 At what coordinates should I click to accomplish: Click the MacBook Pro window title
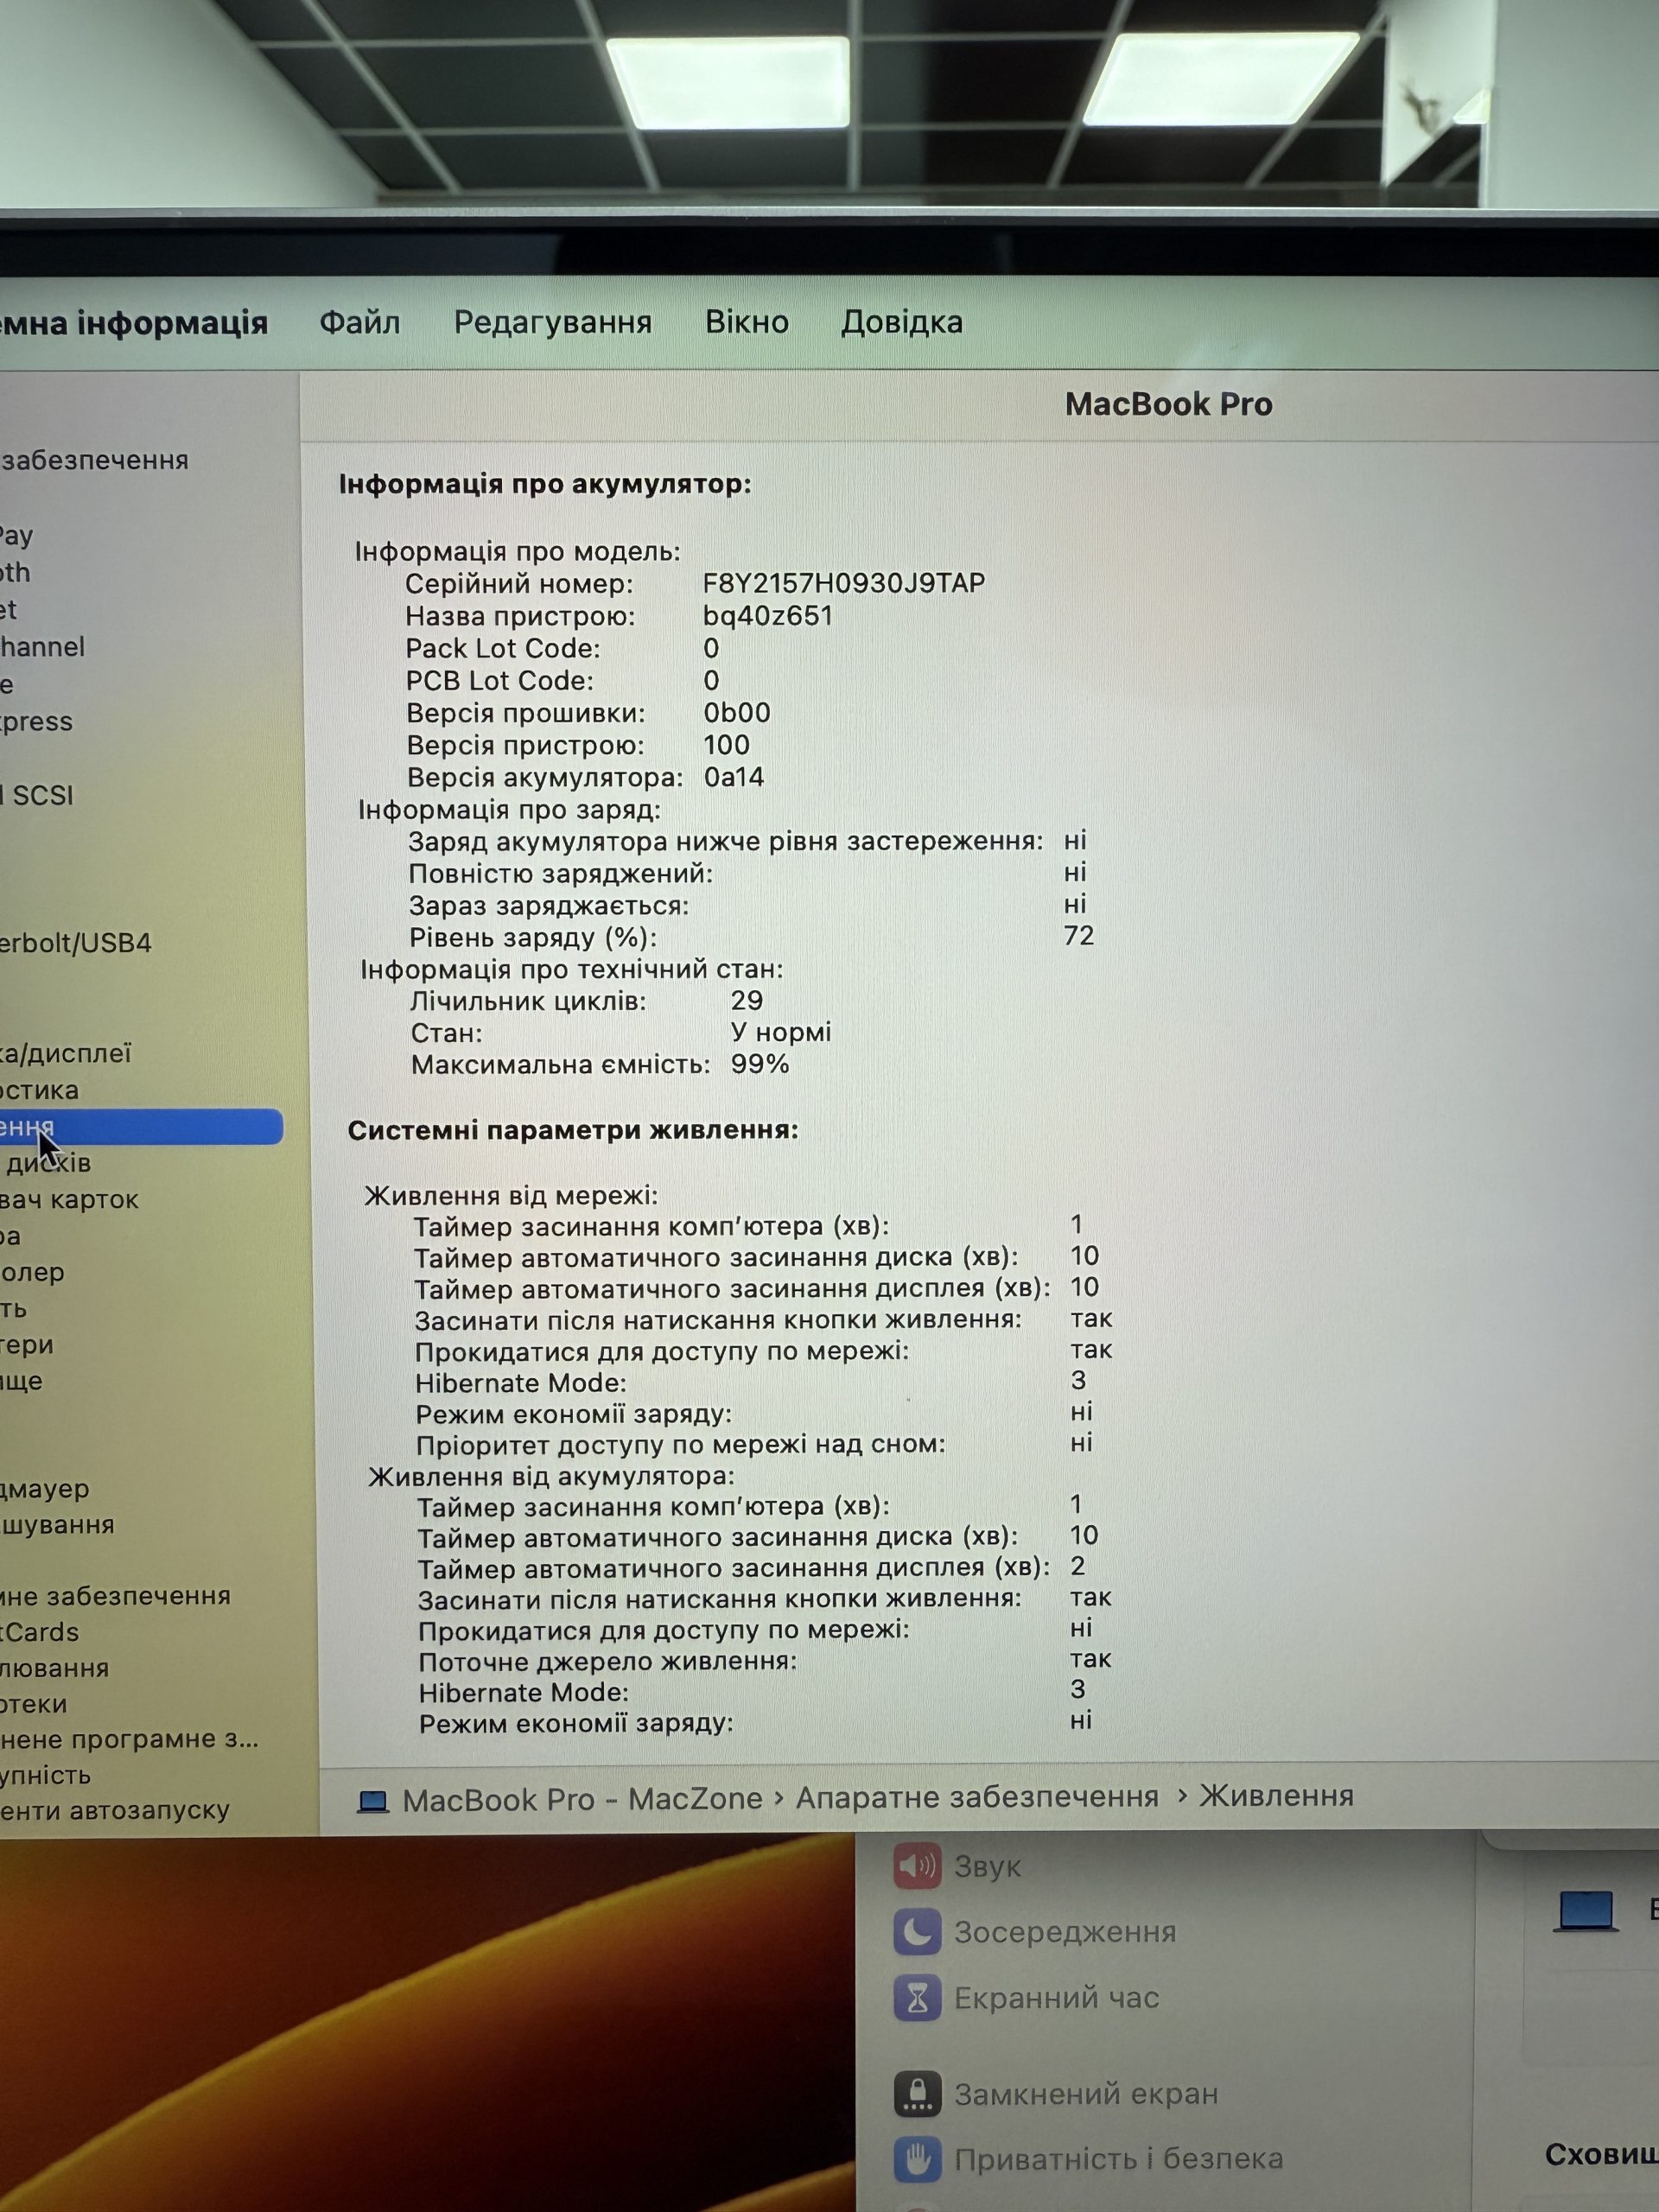1169,404
